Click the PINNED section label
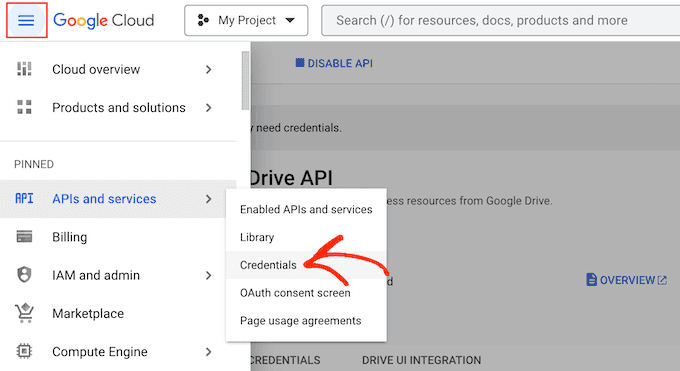680x371 pixels. pos(34,164)
